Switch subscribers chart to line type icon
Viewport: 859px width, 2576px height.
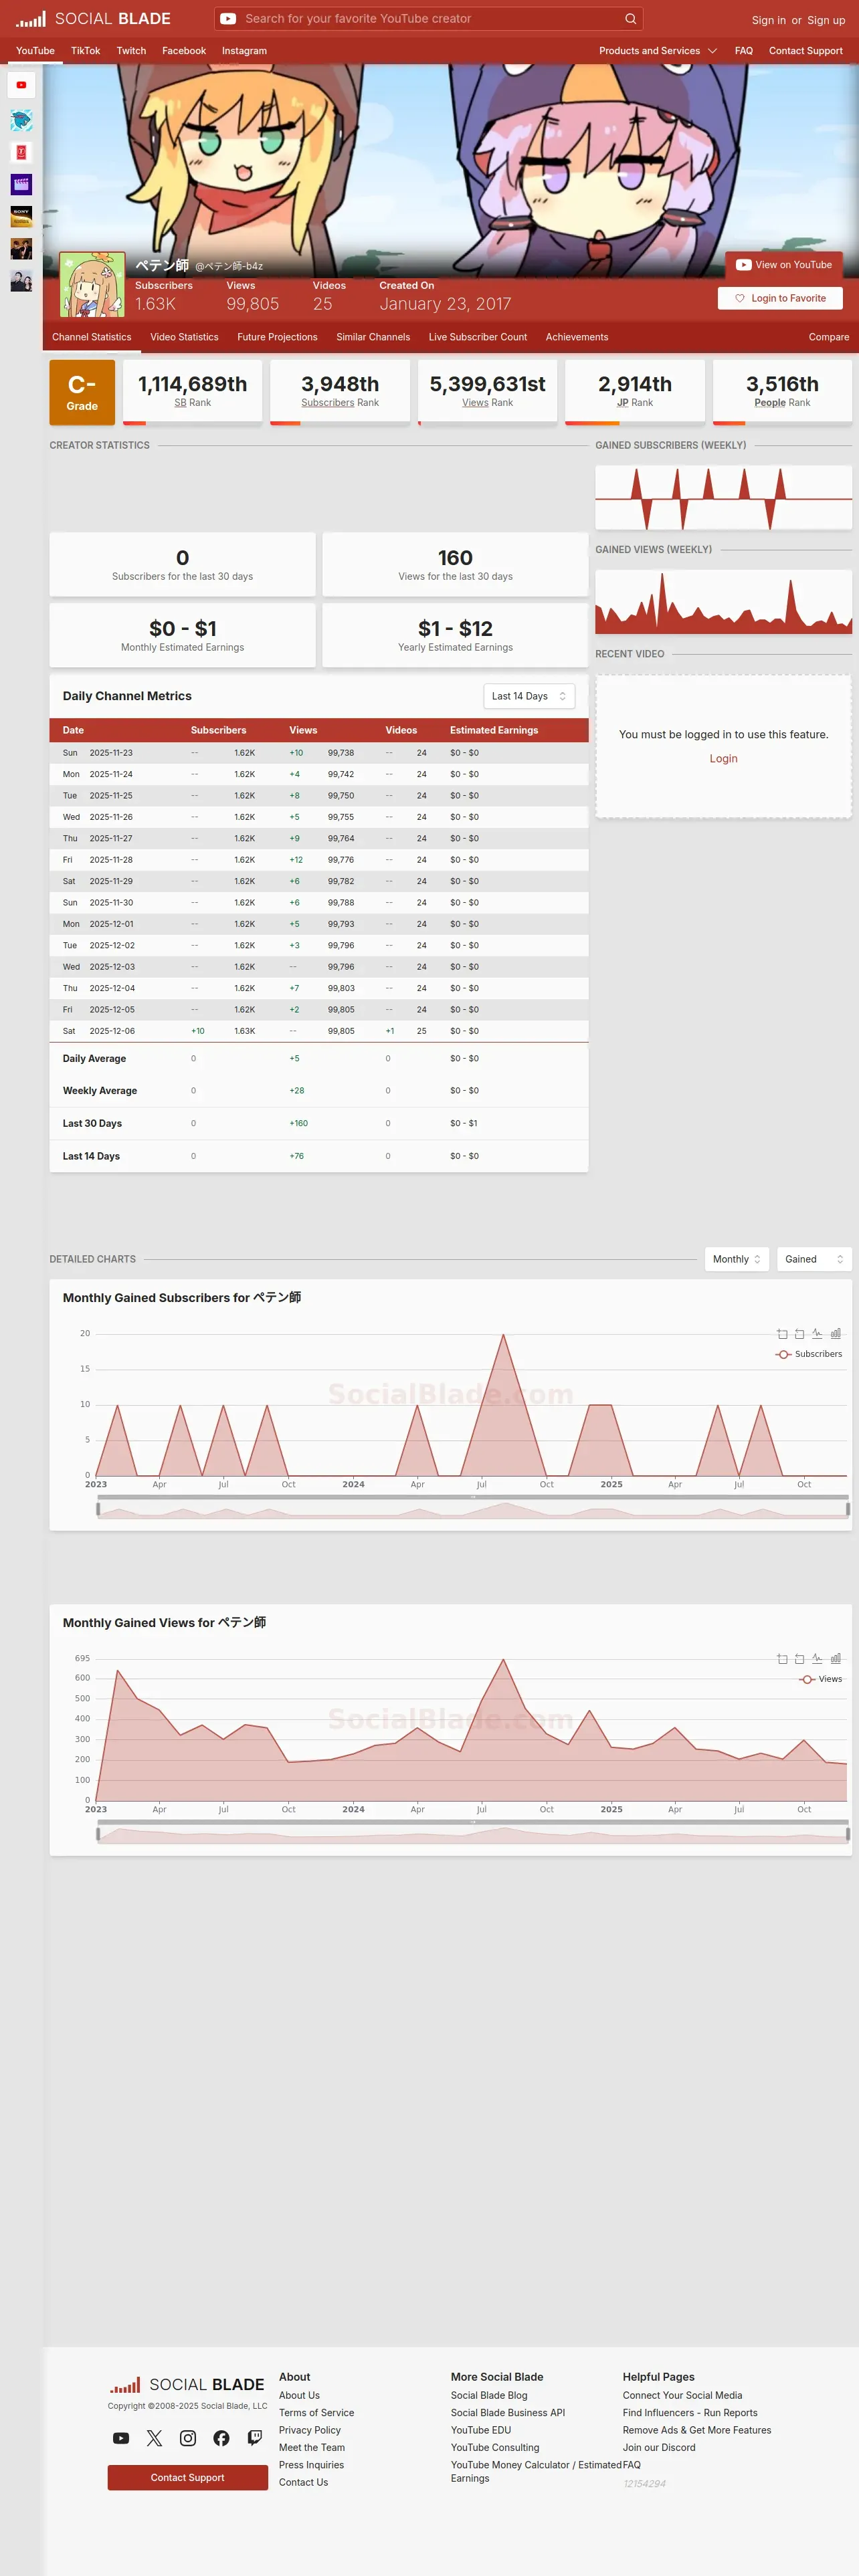tap(817, 1333)
